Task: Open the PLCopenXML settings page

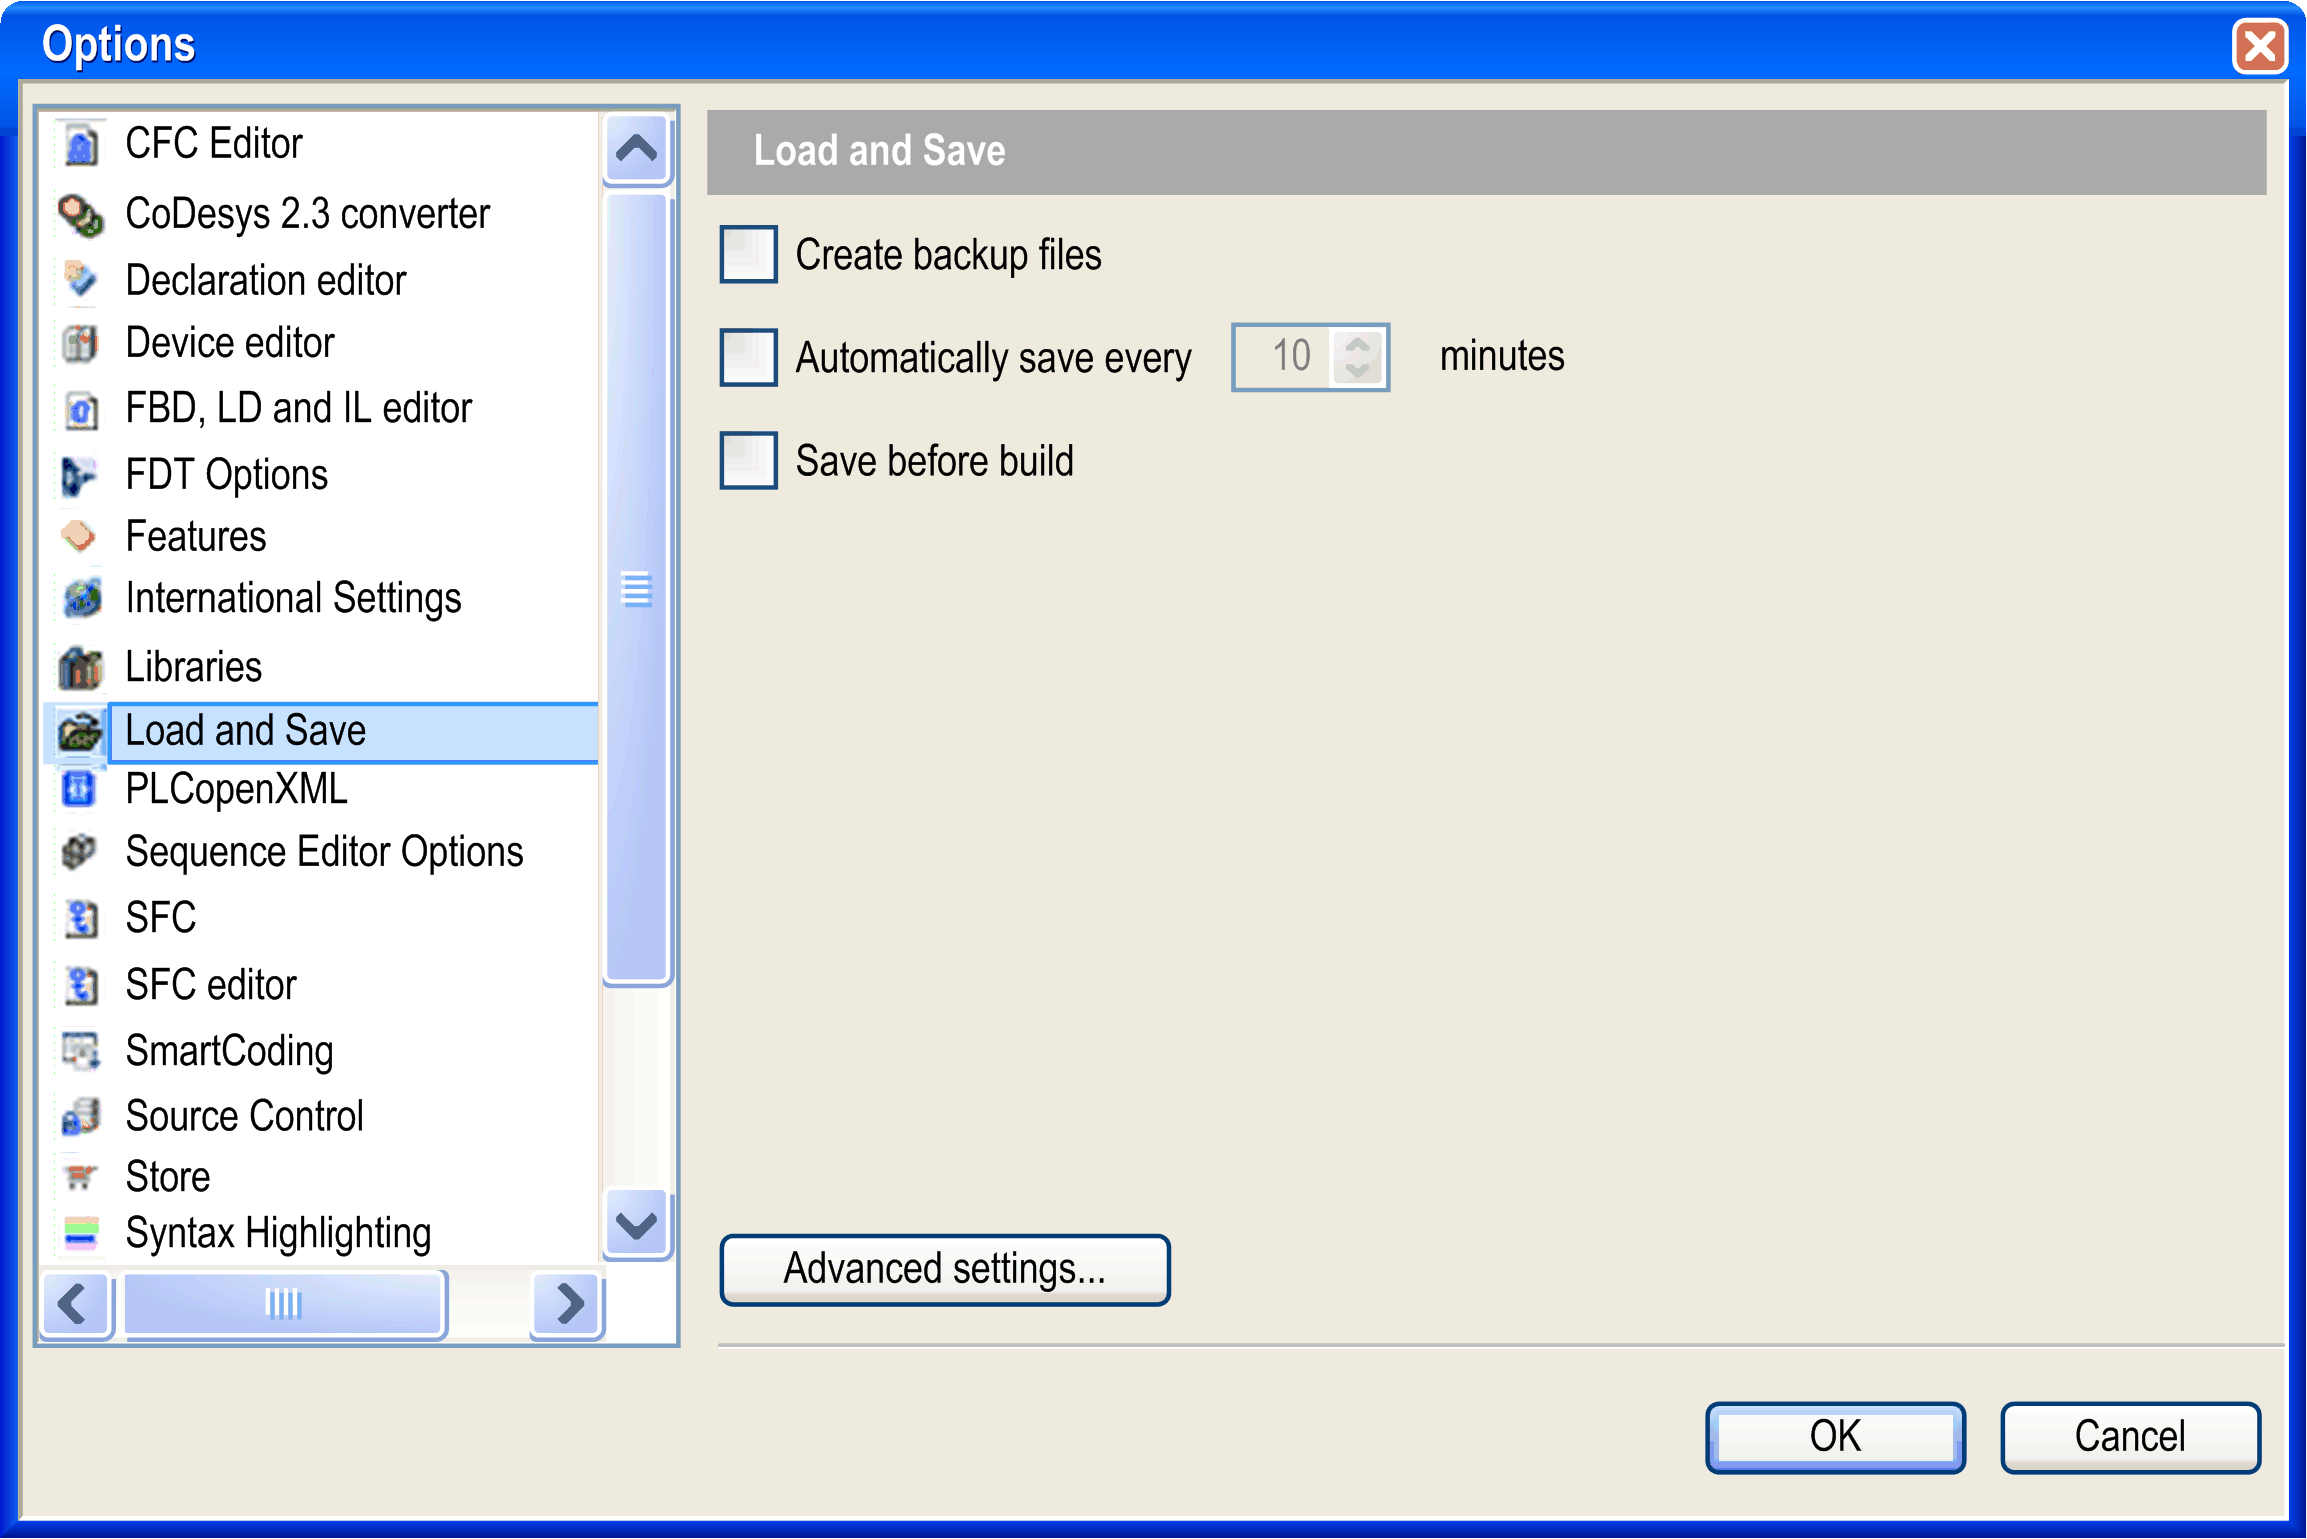Action: tap(236, 789)
